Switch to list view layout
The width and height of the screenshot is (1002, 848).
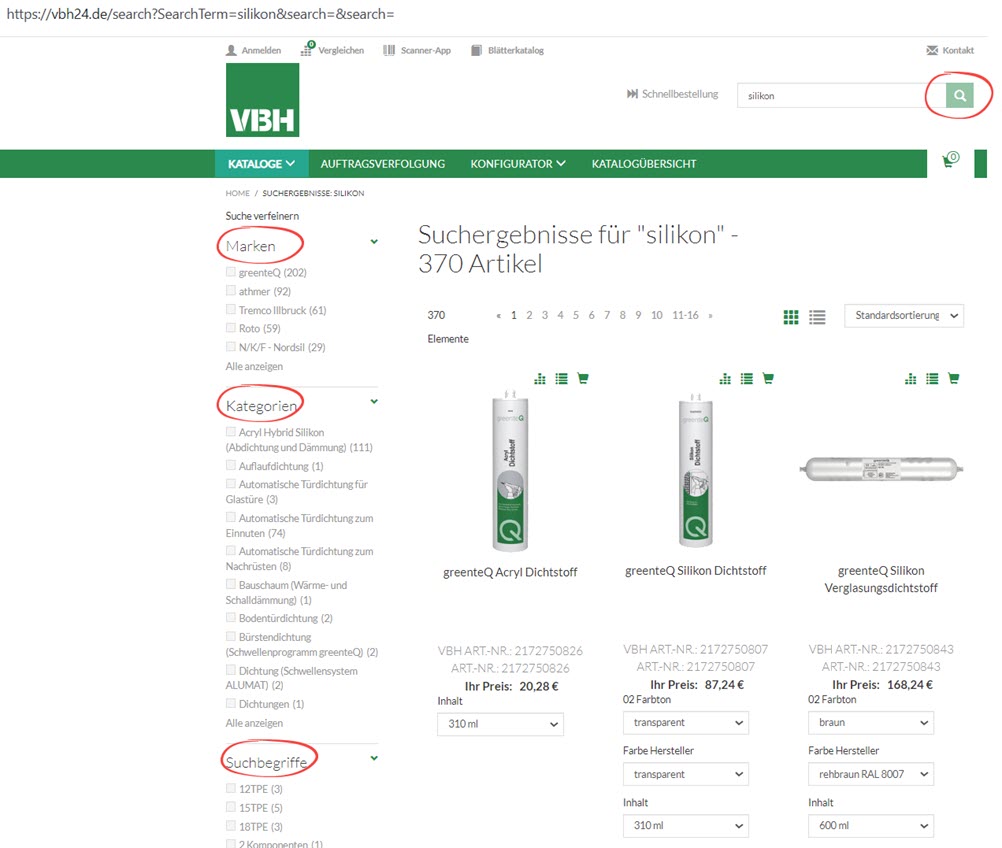(817, 316)
